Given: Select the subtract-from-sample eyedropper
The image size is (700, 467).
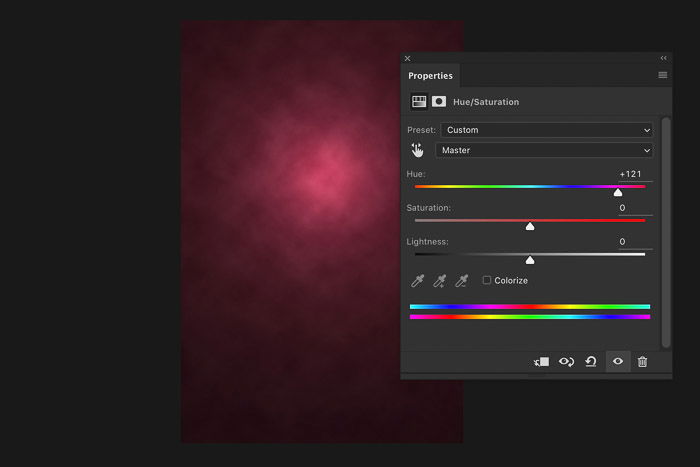Looking at the screenshot, I should (x=461, y=281).
